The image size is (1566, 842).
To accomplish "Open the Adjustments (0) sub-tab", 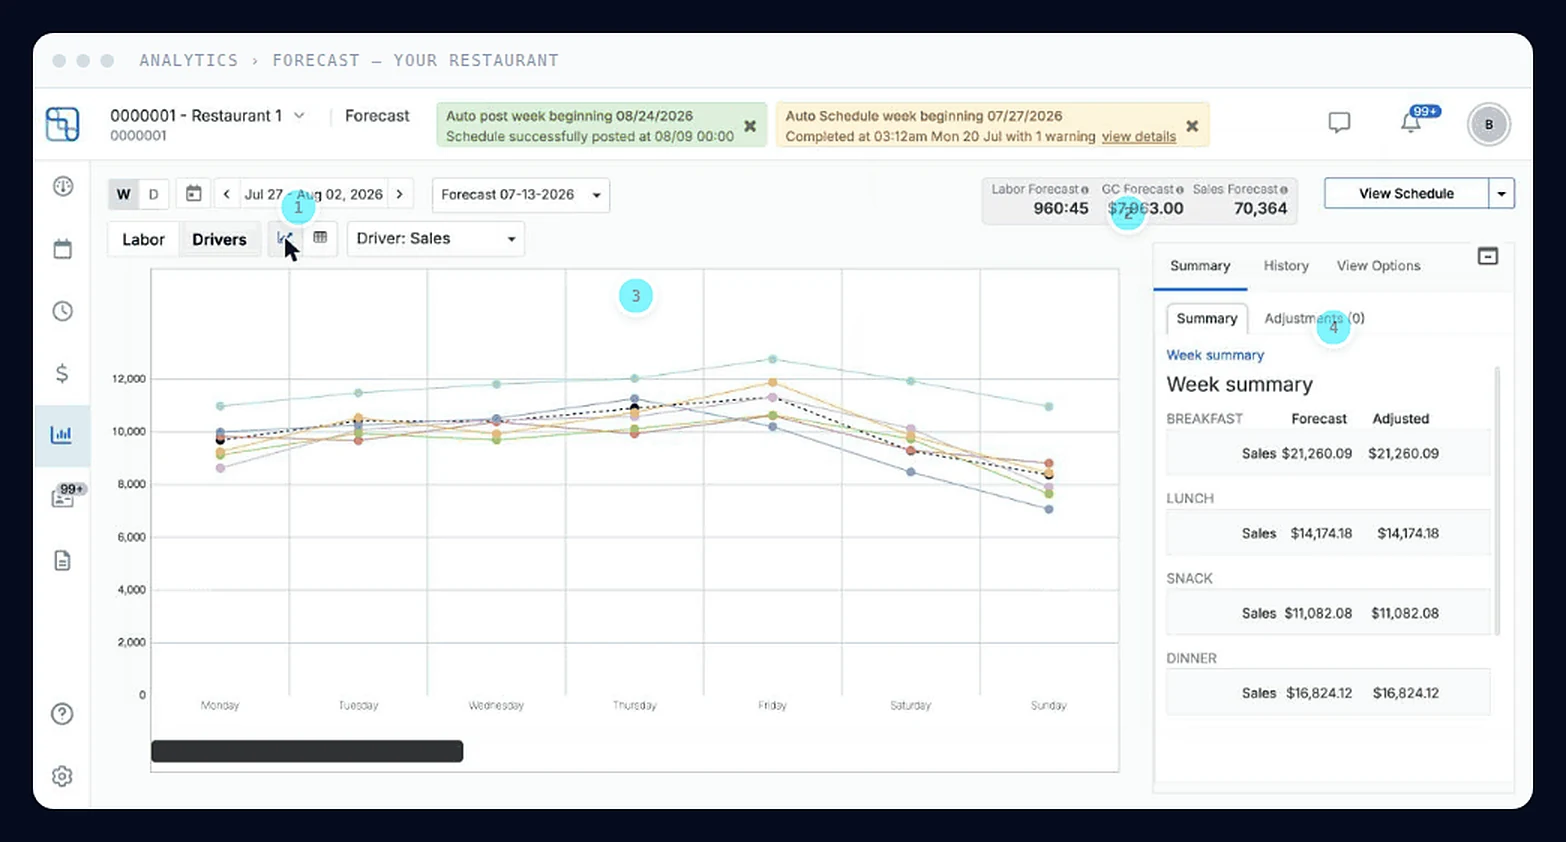I will coord(1314,319).
